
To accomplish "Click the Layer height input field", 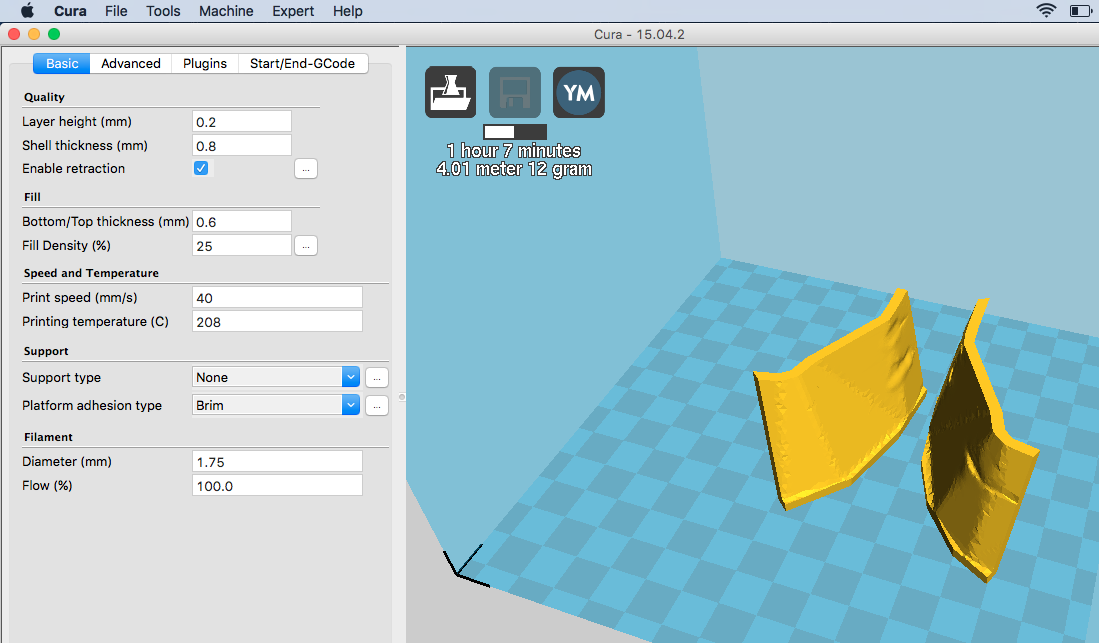I will point(242,121).
